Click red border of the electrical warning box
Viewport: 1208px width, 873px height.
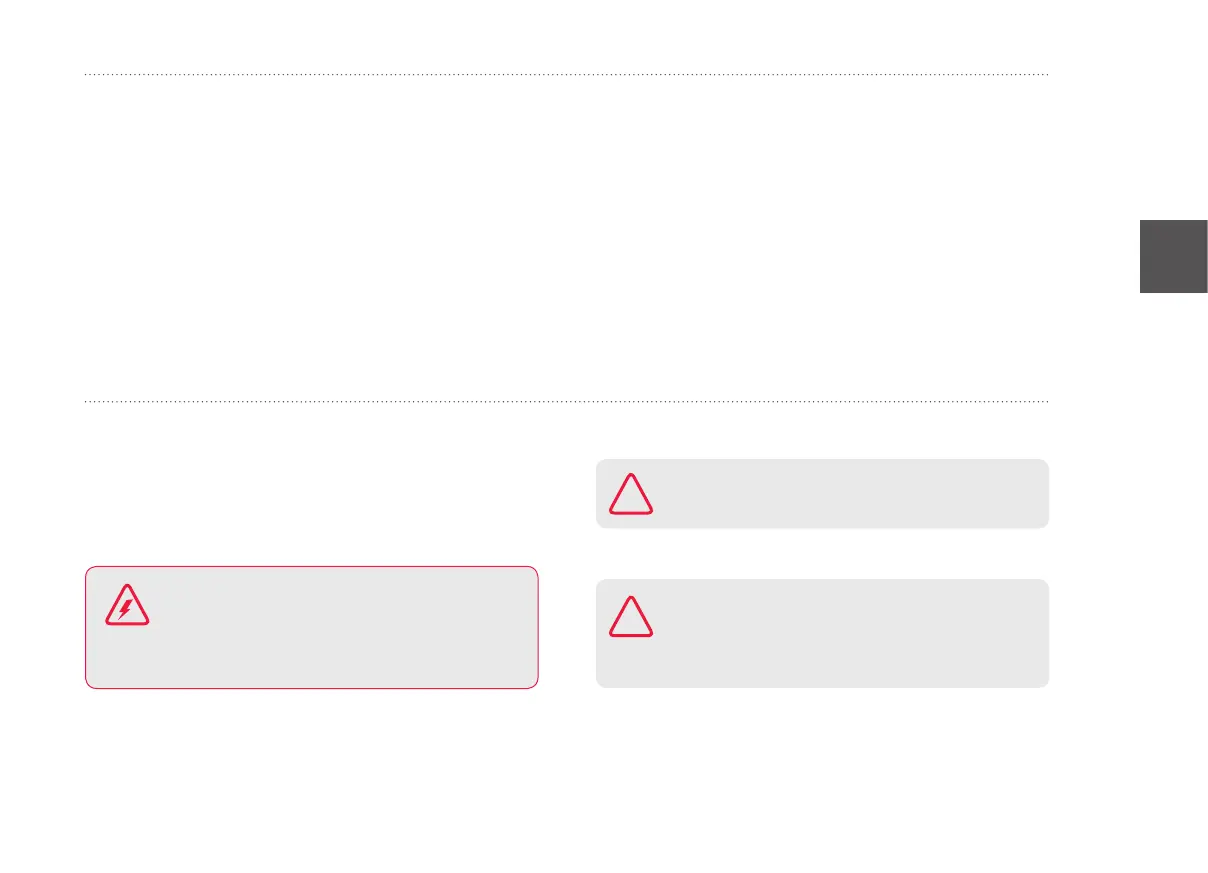tap(312, 567)
